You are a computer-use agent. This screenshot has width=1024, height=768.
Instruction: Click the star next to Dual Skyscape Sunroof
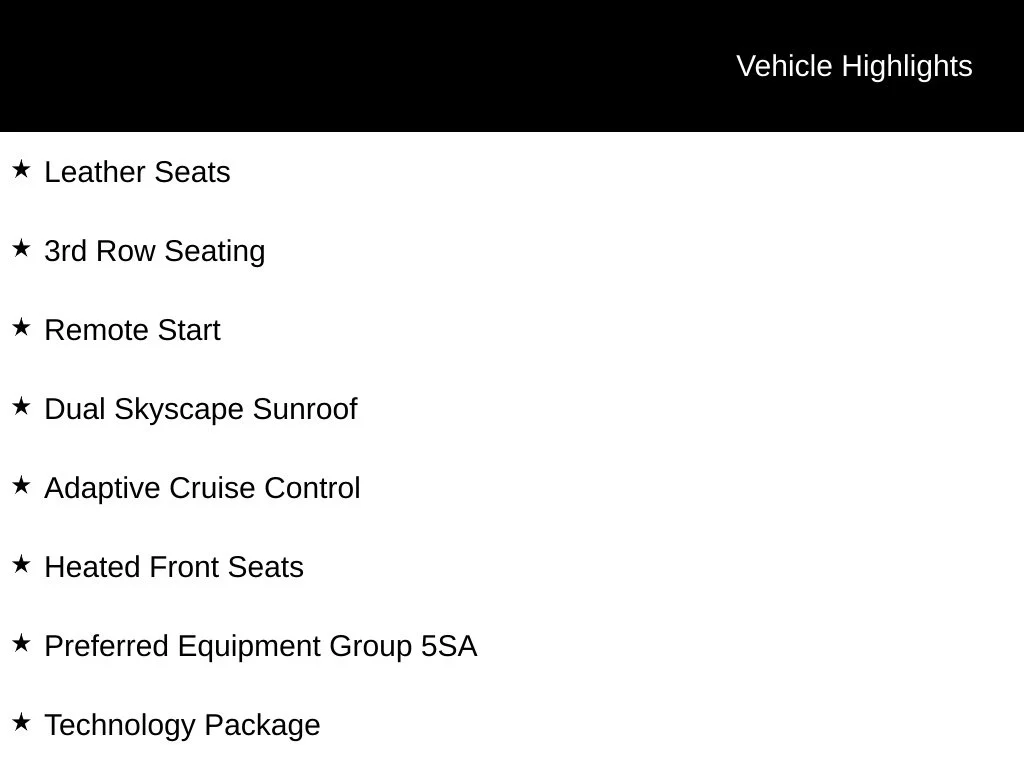pyautogui.click(x=21, y=406)
